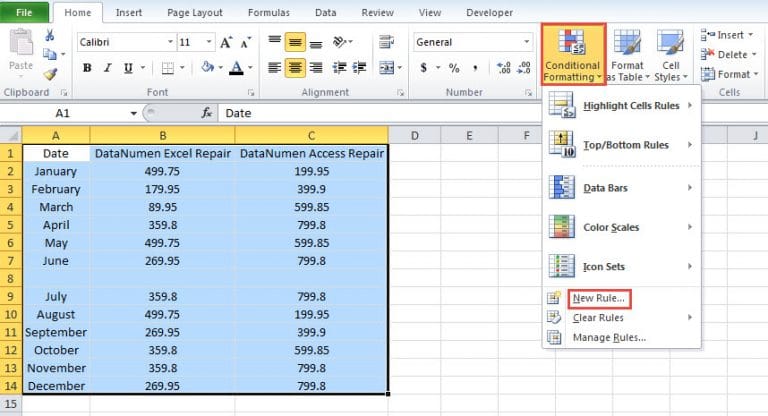The width and height of the screenshot is (768, 416).
Task: Click the Paste clipboard icon
Action: pos(21,43)
